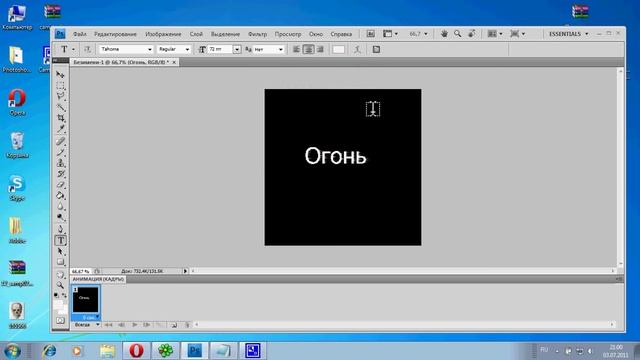
Task: Select the Pen tool
Action: coord(60,229)
